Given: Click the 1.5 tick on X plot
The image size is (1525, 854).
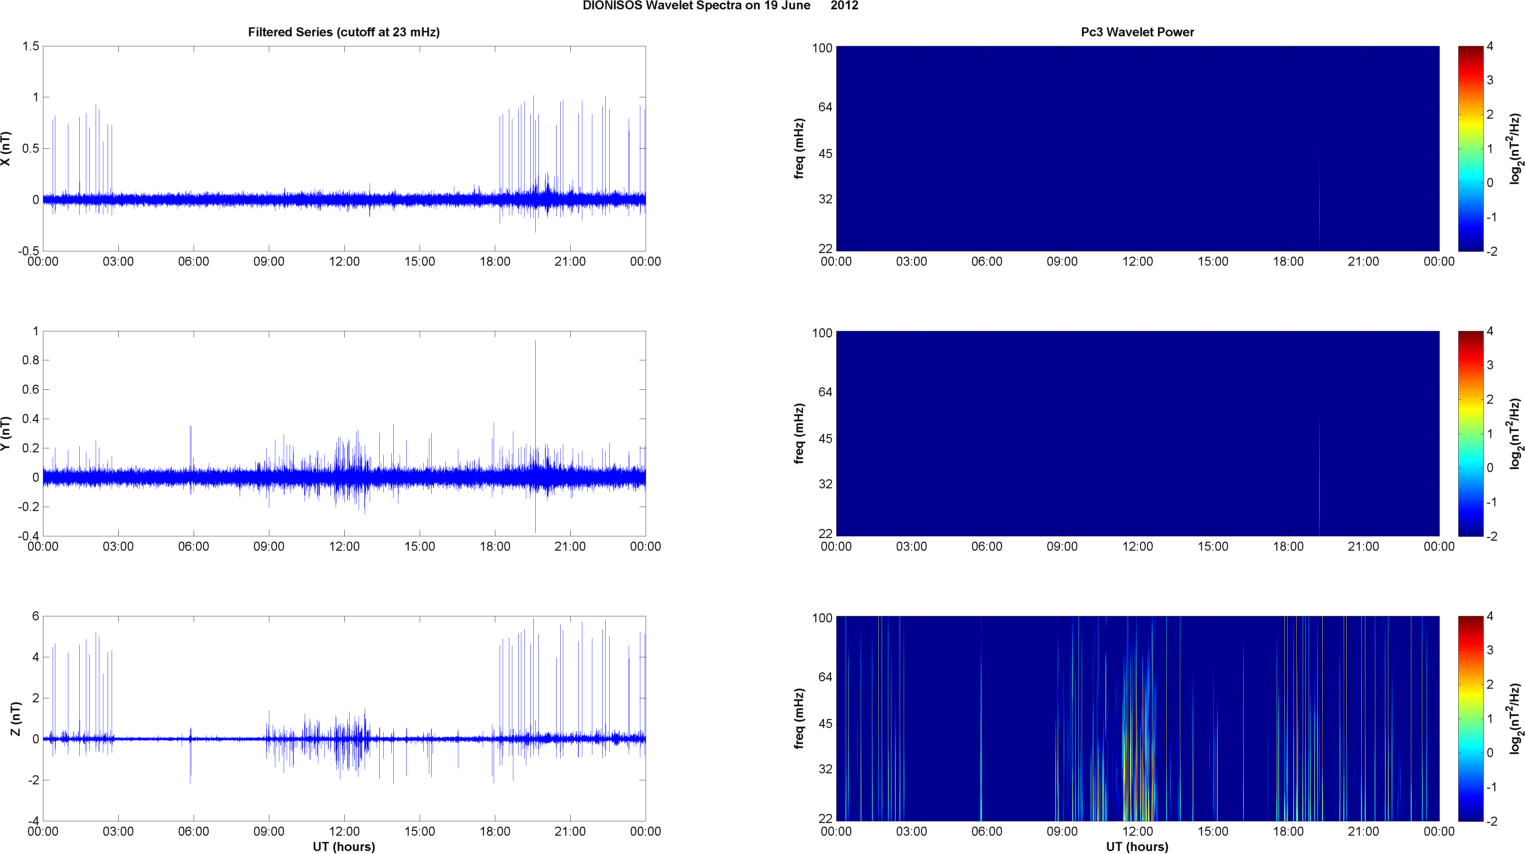Looking at the screenshot, I should click(x=30, y=47).
